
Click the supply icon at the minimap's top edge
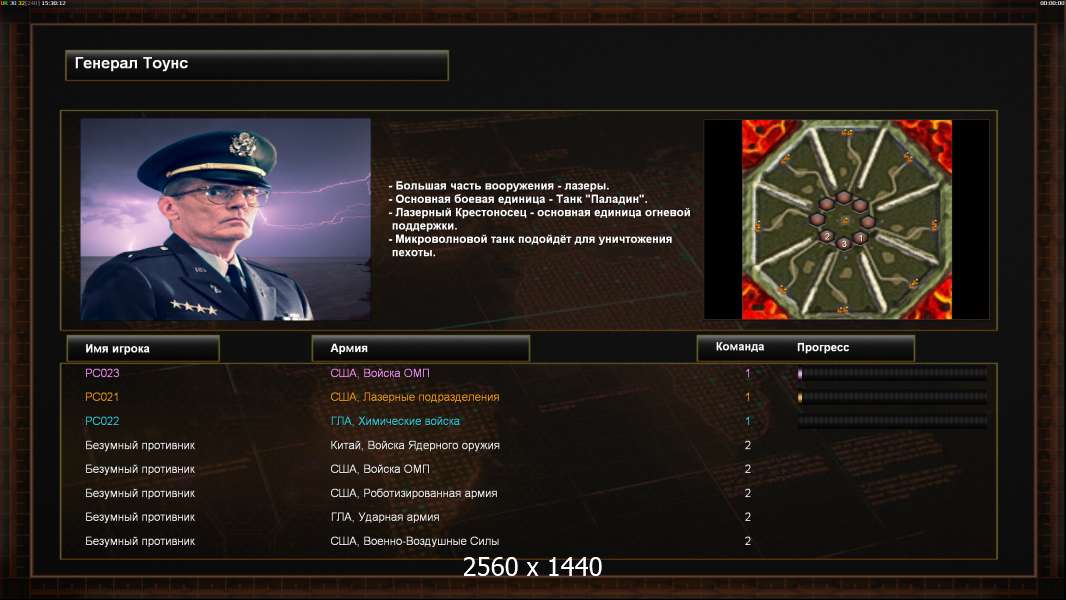(x=847, y=133)
